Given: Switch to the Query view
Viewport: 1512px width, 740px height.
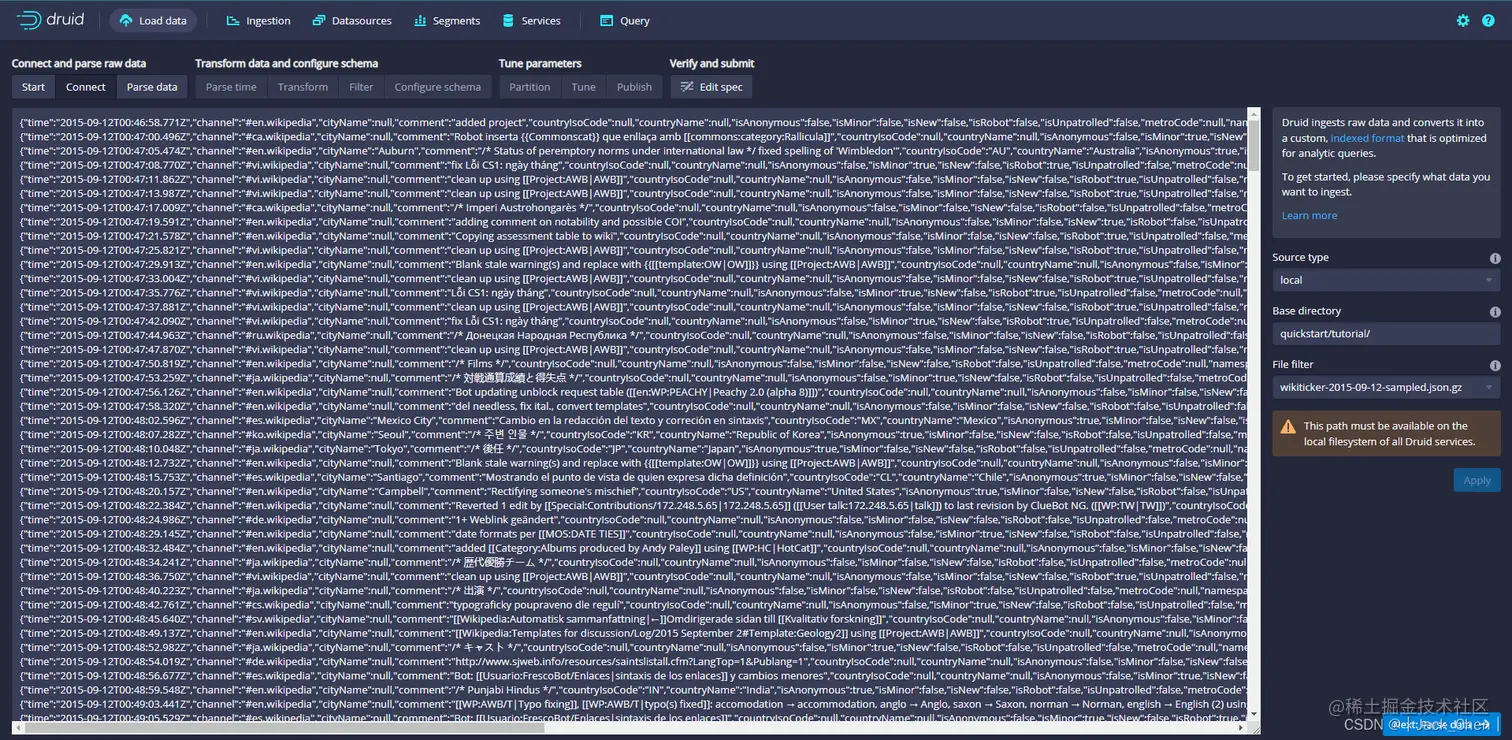Looking at the screenshot, I should point(625,20).
